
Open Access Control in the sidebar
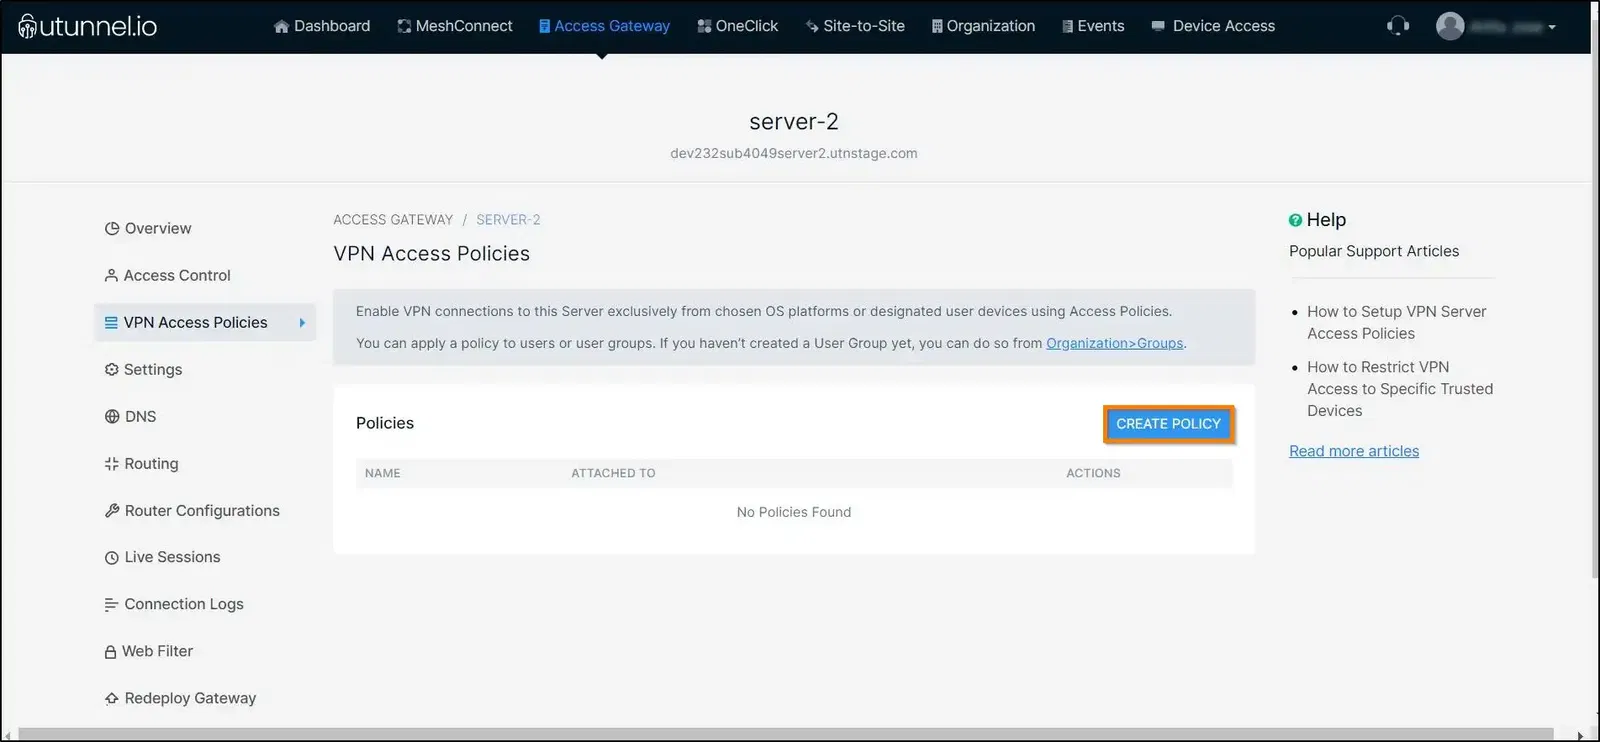coord(168,275)
